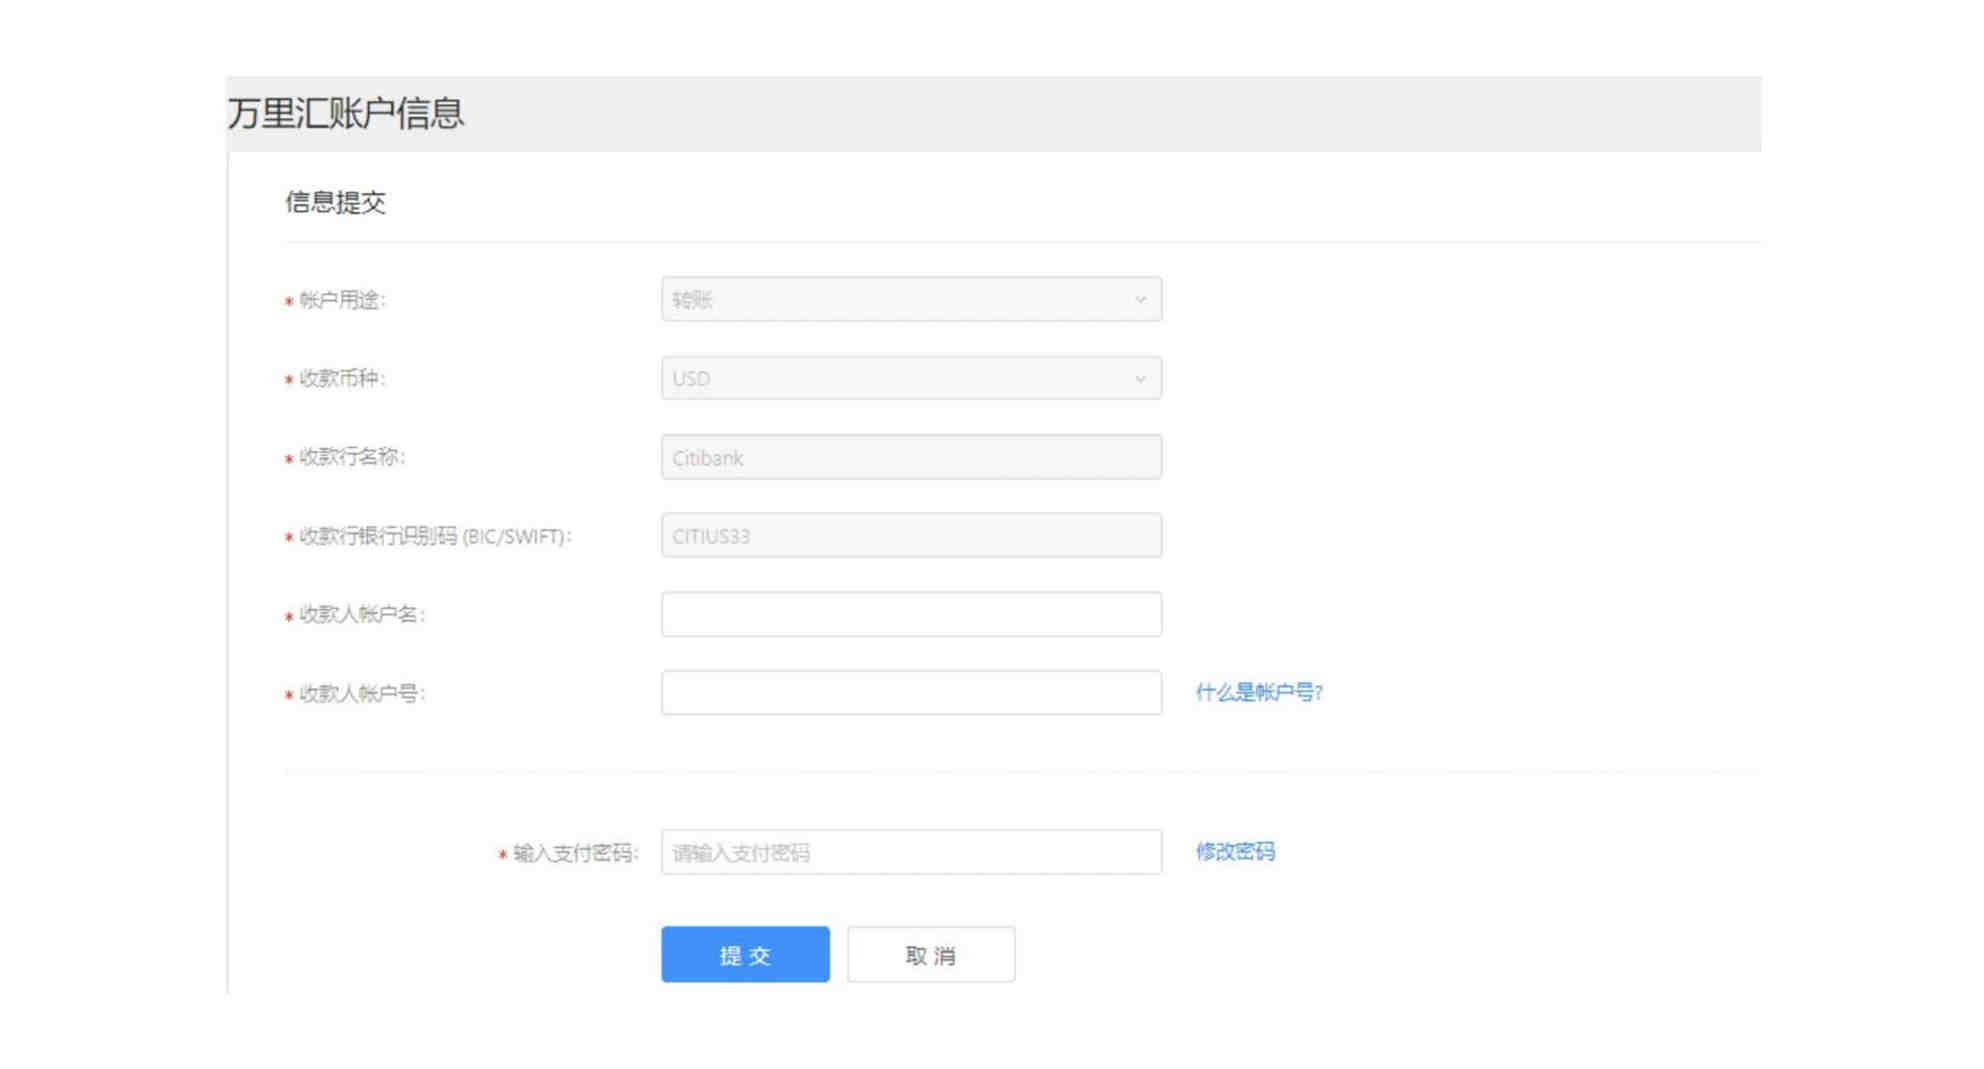Click the 输入支付密码 label
Screen dimensions: 1984x1069
pyautogui.click(x=575, y=853)
